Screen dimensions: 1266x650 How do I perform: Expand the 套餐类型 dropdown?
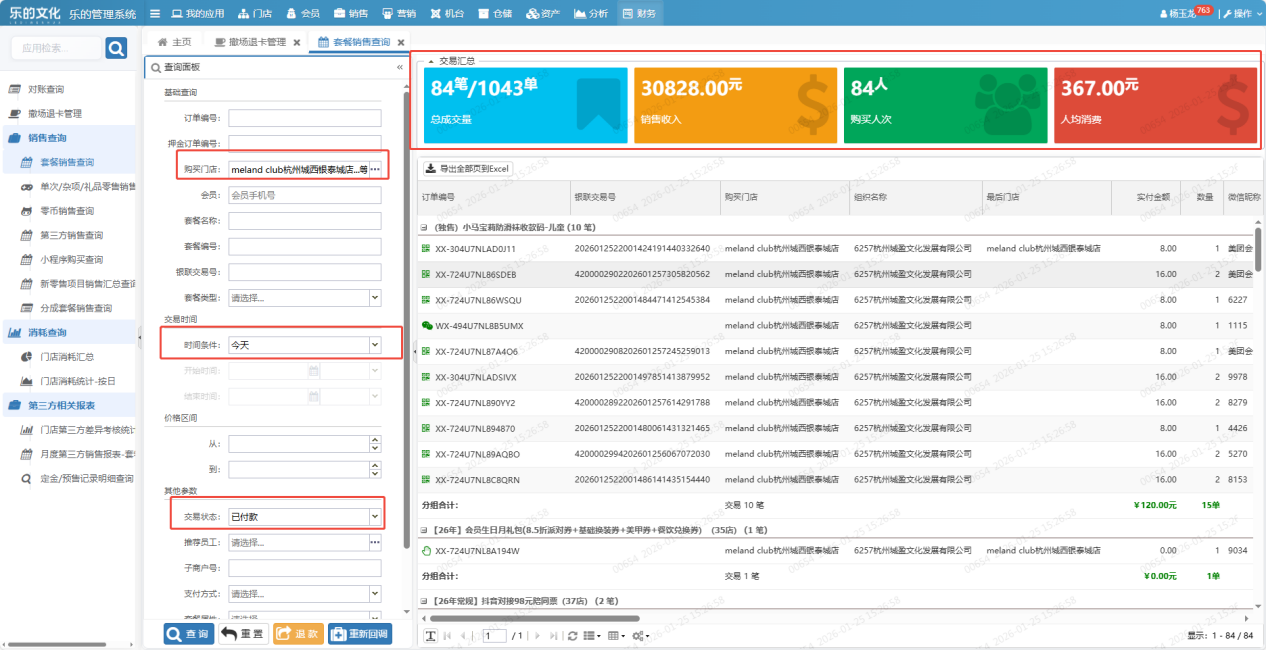point(375,297)
